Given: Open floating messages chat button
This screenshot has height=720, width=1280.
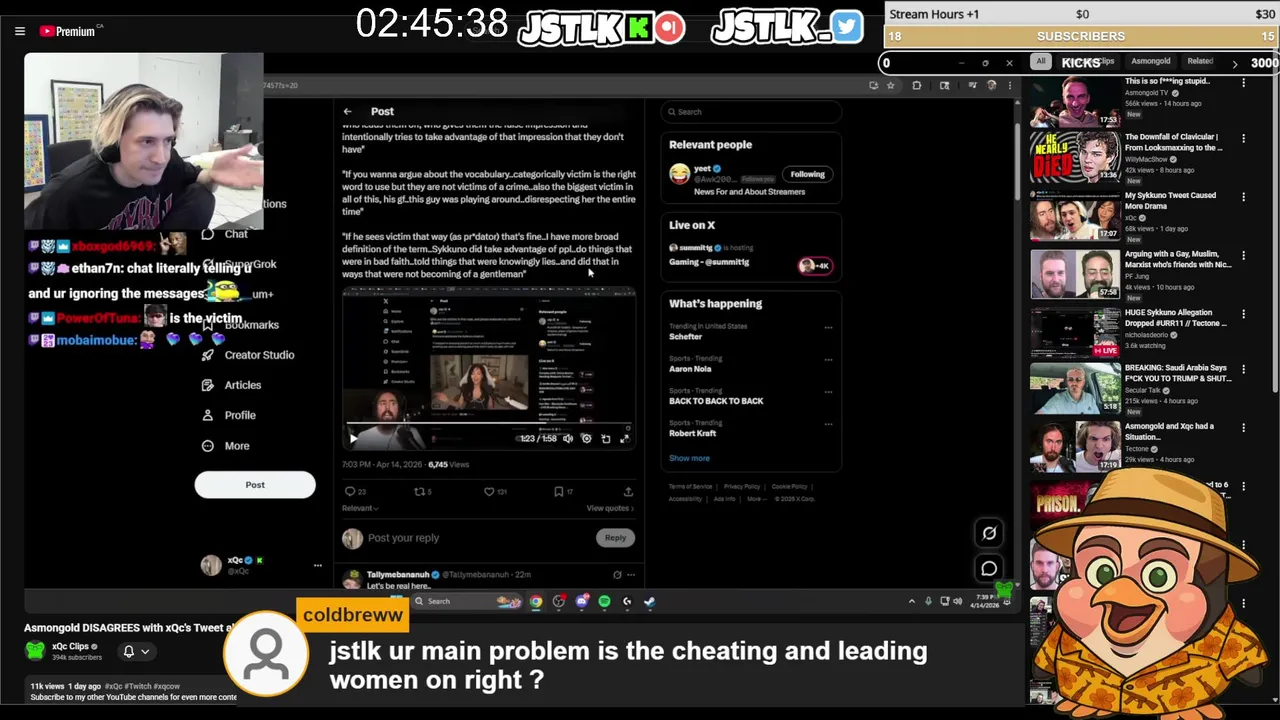Looking at the screenshot, I should tap(989, 568).
